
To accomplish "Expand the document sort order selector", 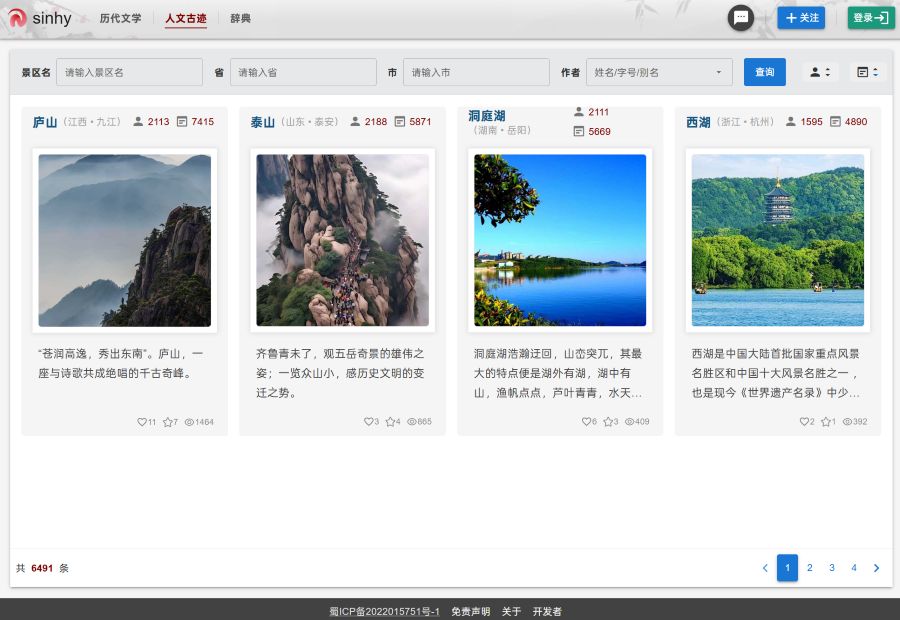I will [867, 72].
